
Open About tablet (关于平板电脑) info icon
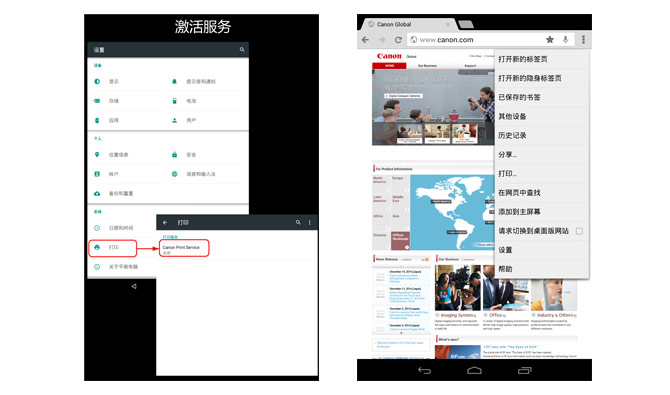(x=97, y=267)
